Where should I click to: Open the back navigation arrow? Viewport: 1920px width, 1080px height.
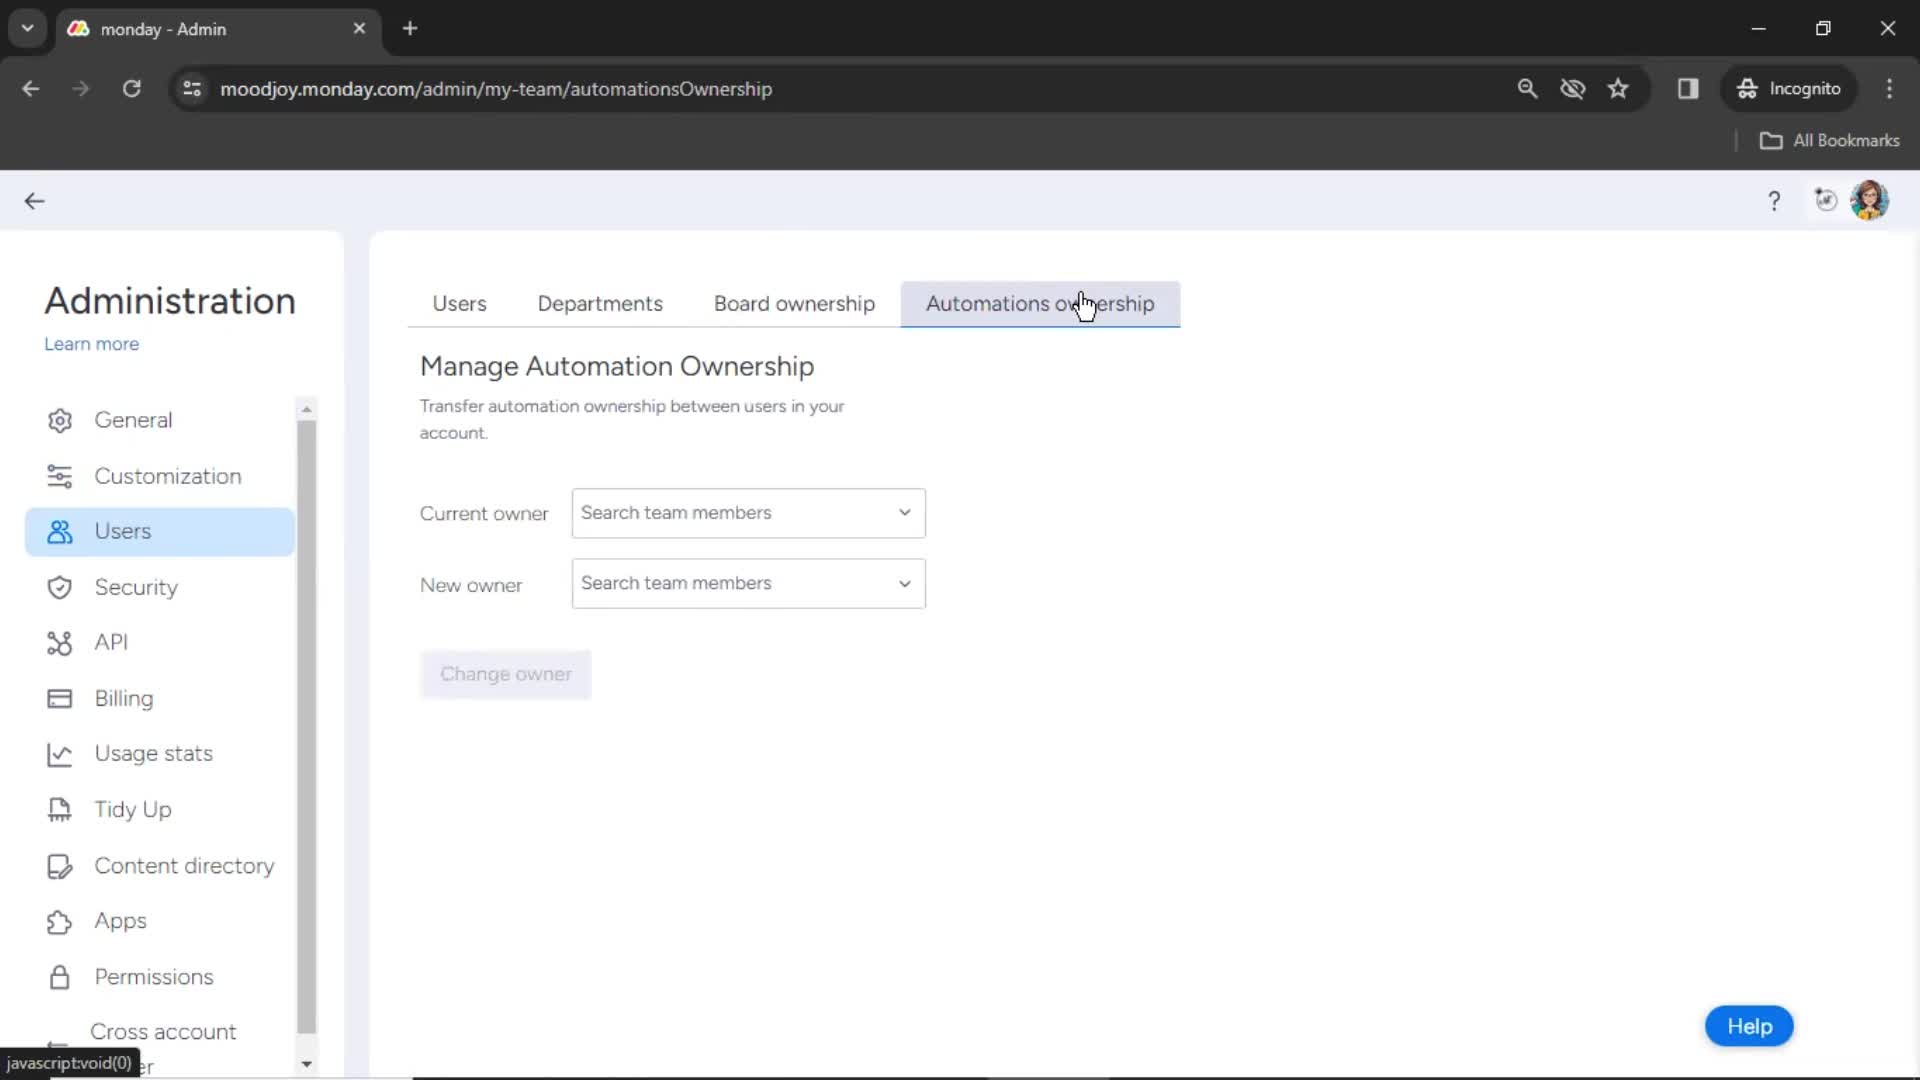pyautogui.click(x=34, y=200)
